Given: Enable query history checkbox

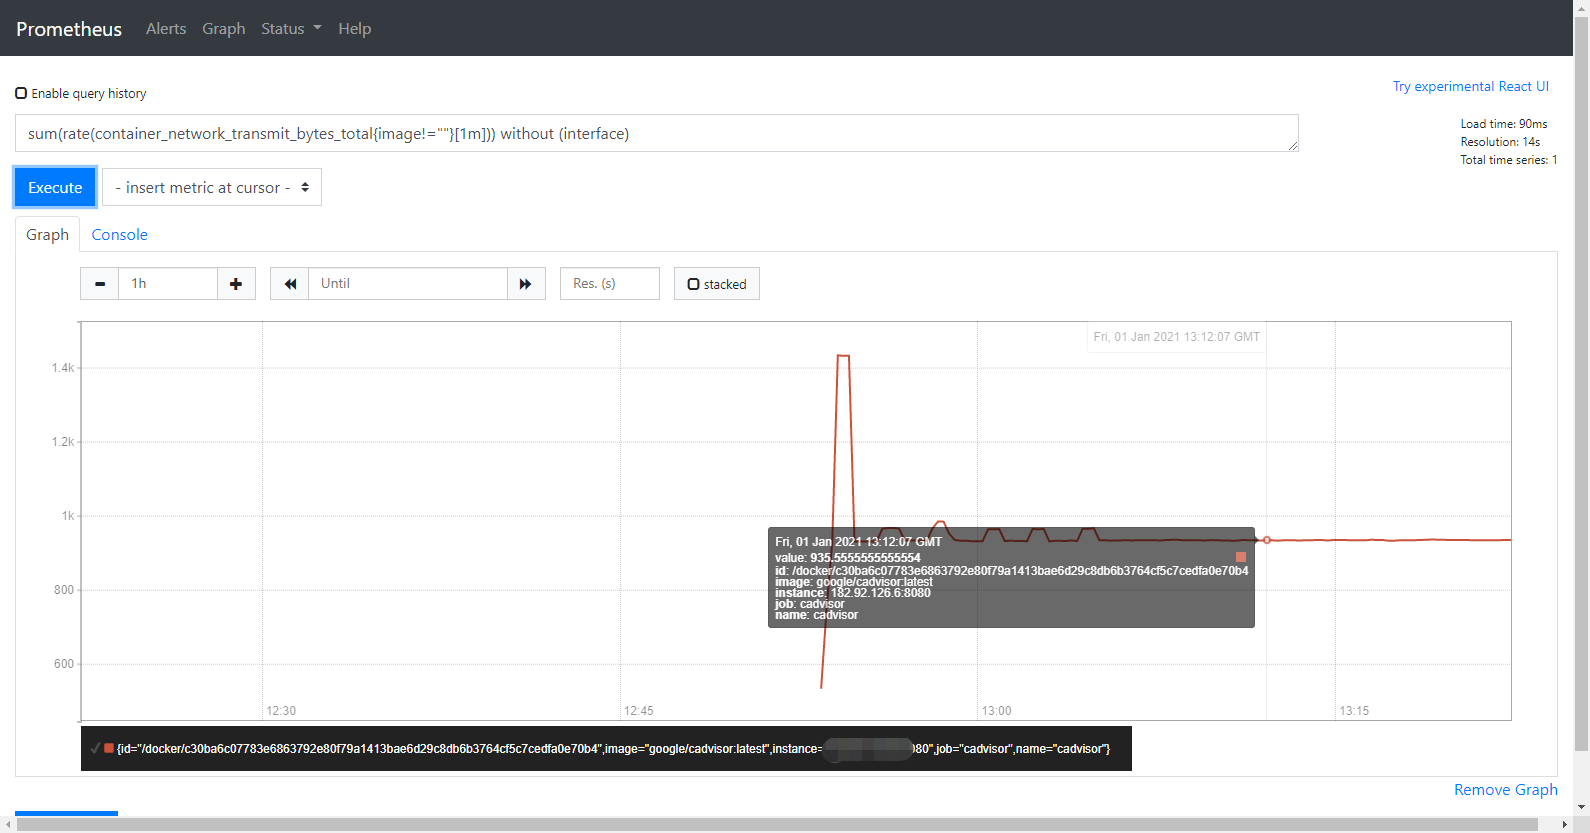Looking at the screenshot, I should [21, 93].
